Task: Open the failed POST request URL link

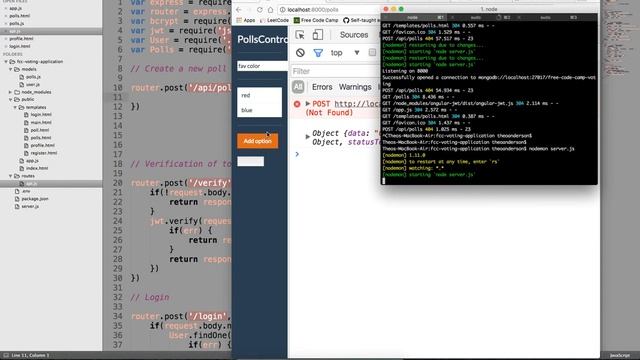Action: 357,104
